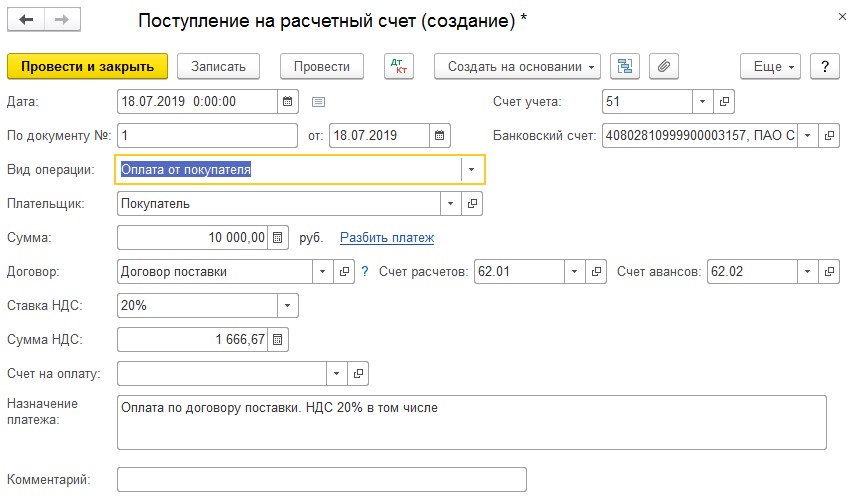Open calculator for the Сумма field
Image resolution: width=852 pixels, height=503 pixels.
coord(279,238)
